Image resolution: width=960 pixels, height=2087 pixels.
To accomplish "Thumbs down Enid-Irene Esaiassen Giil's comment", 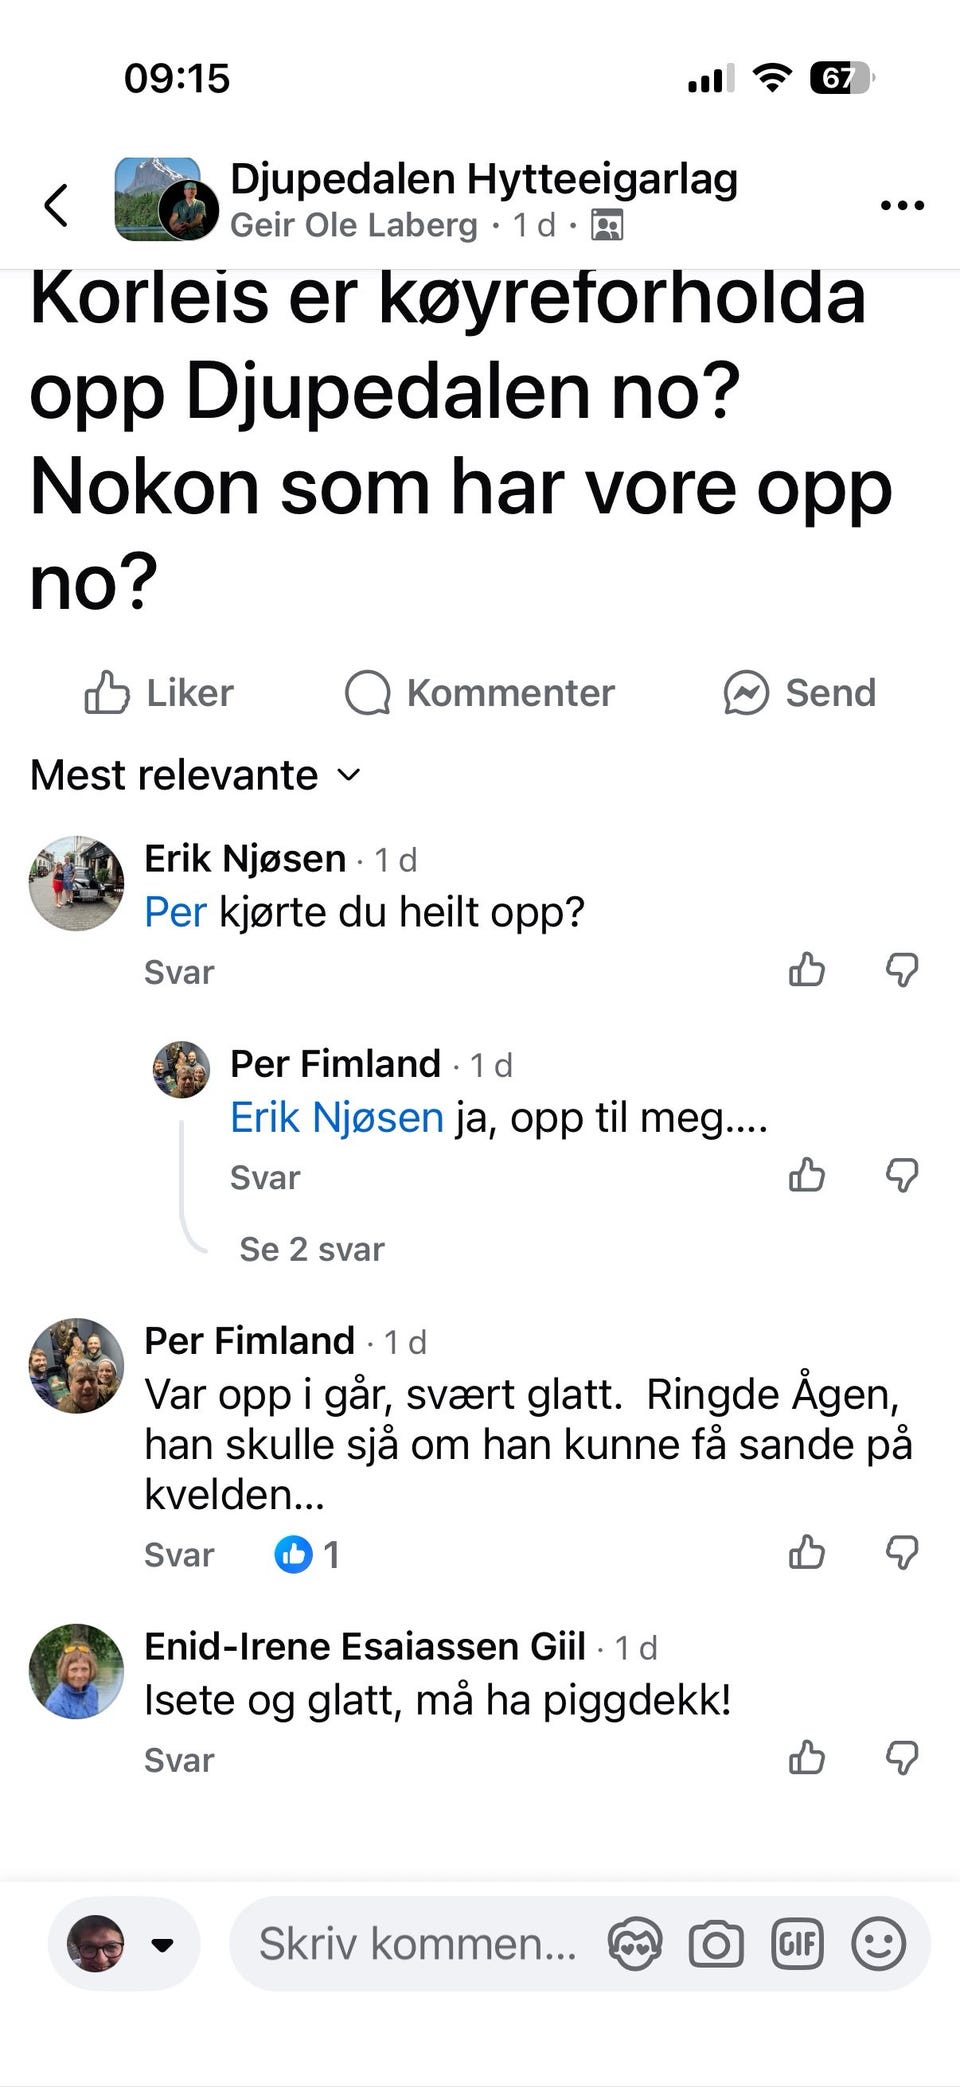I will [902, 1757].
